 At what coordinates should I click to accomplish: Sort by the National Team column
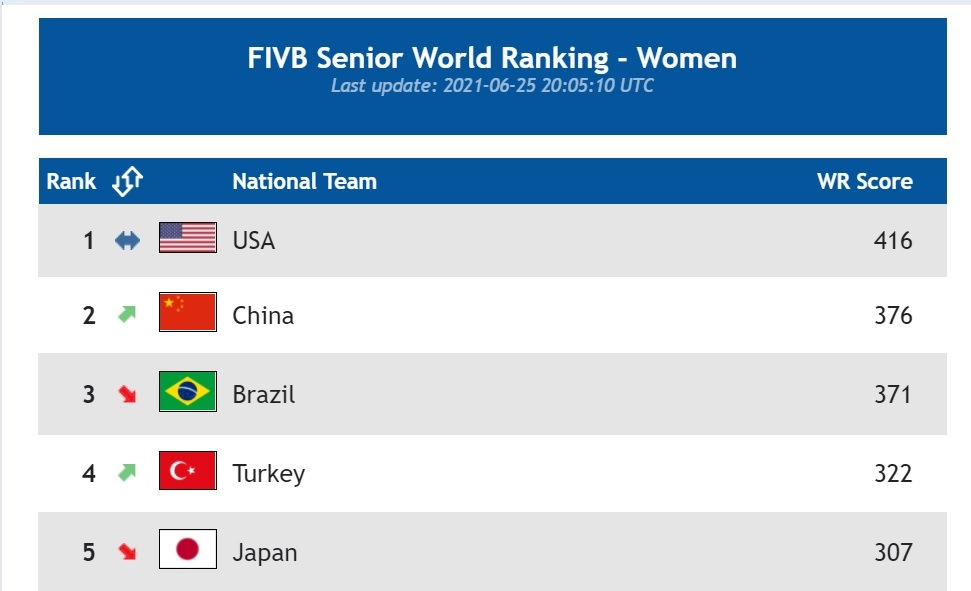pos(304,181)
